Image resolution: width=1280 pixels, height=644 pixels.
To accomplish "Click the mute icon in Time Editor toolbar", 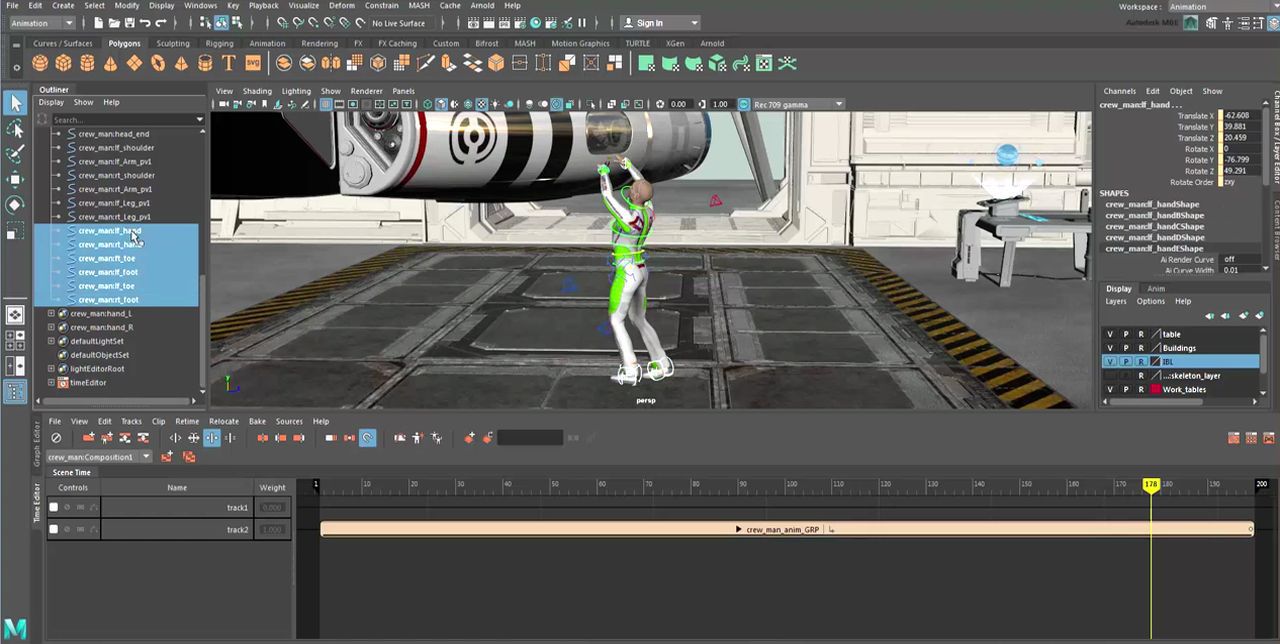I will (56, 438).
